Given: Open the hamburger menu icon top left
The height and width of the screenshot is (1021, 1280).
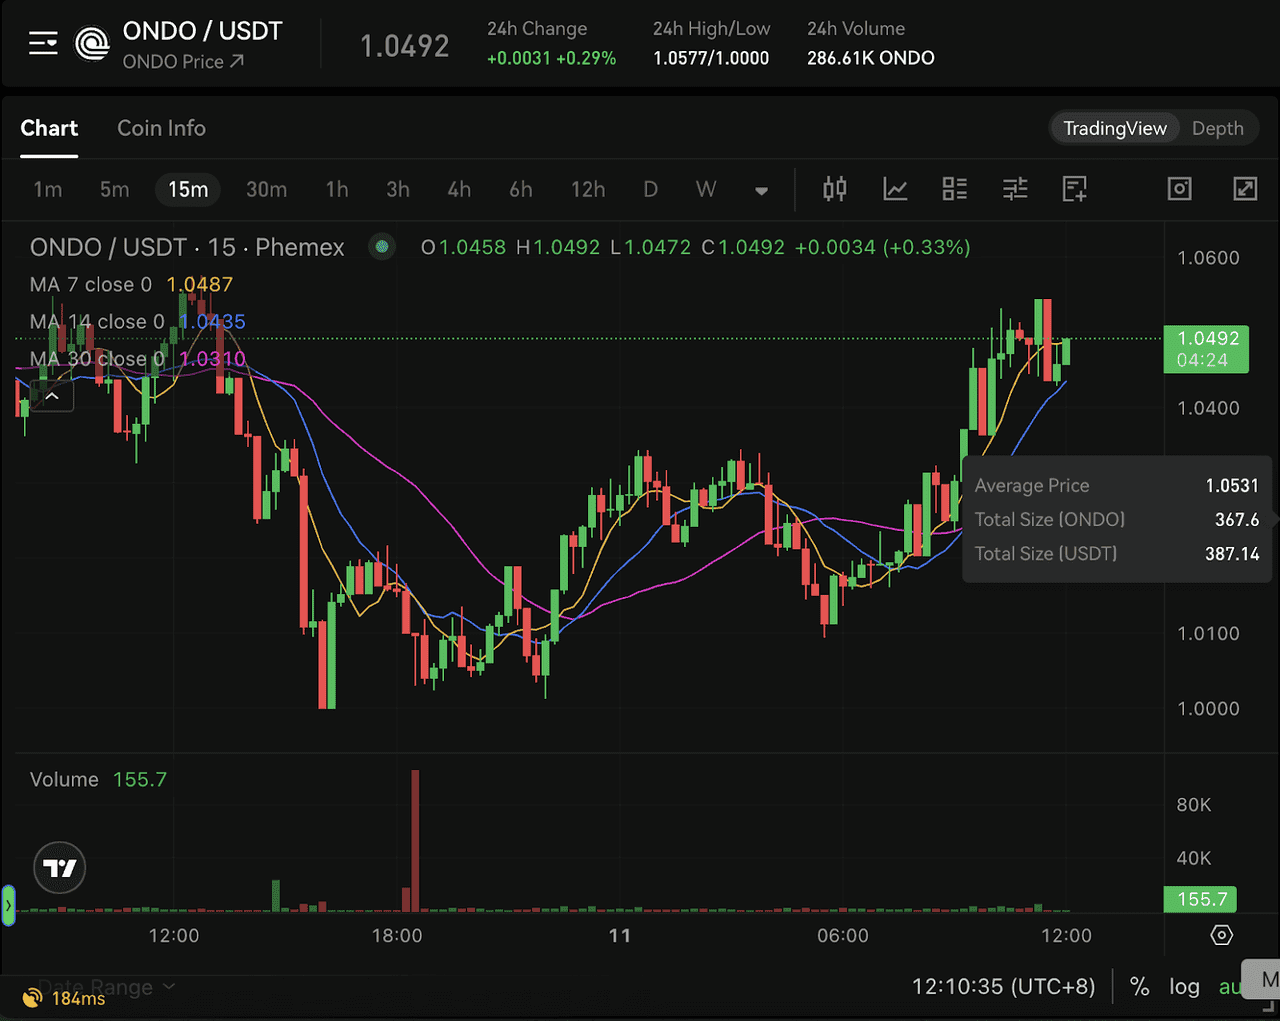Looking at the screenshot, I should [x=42, y=42].
